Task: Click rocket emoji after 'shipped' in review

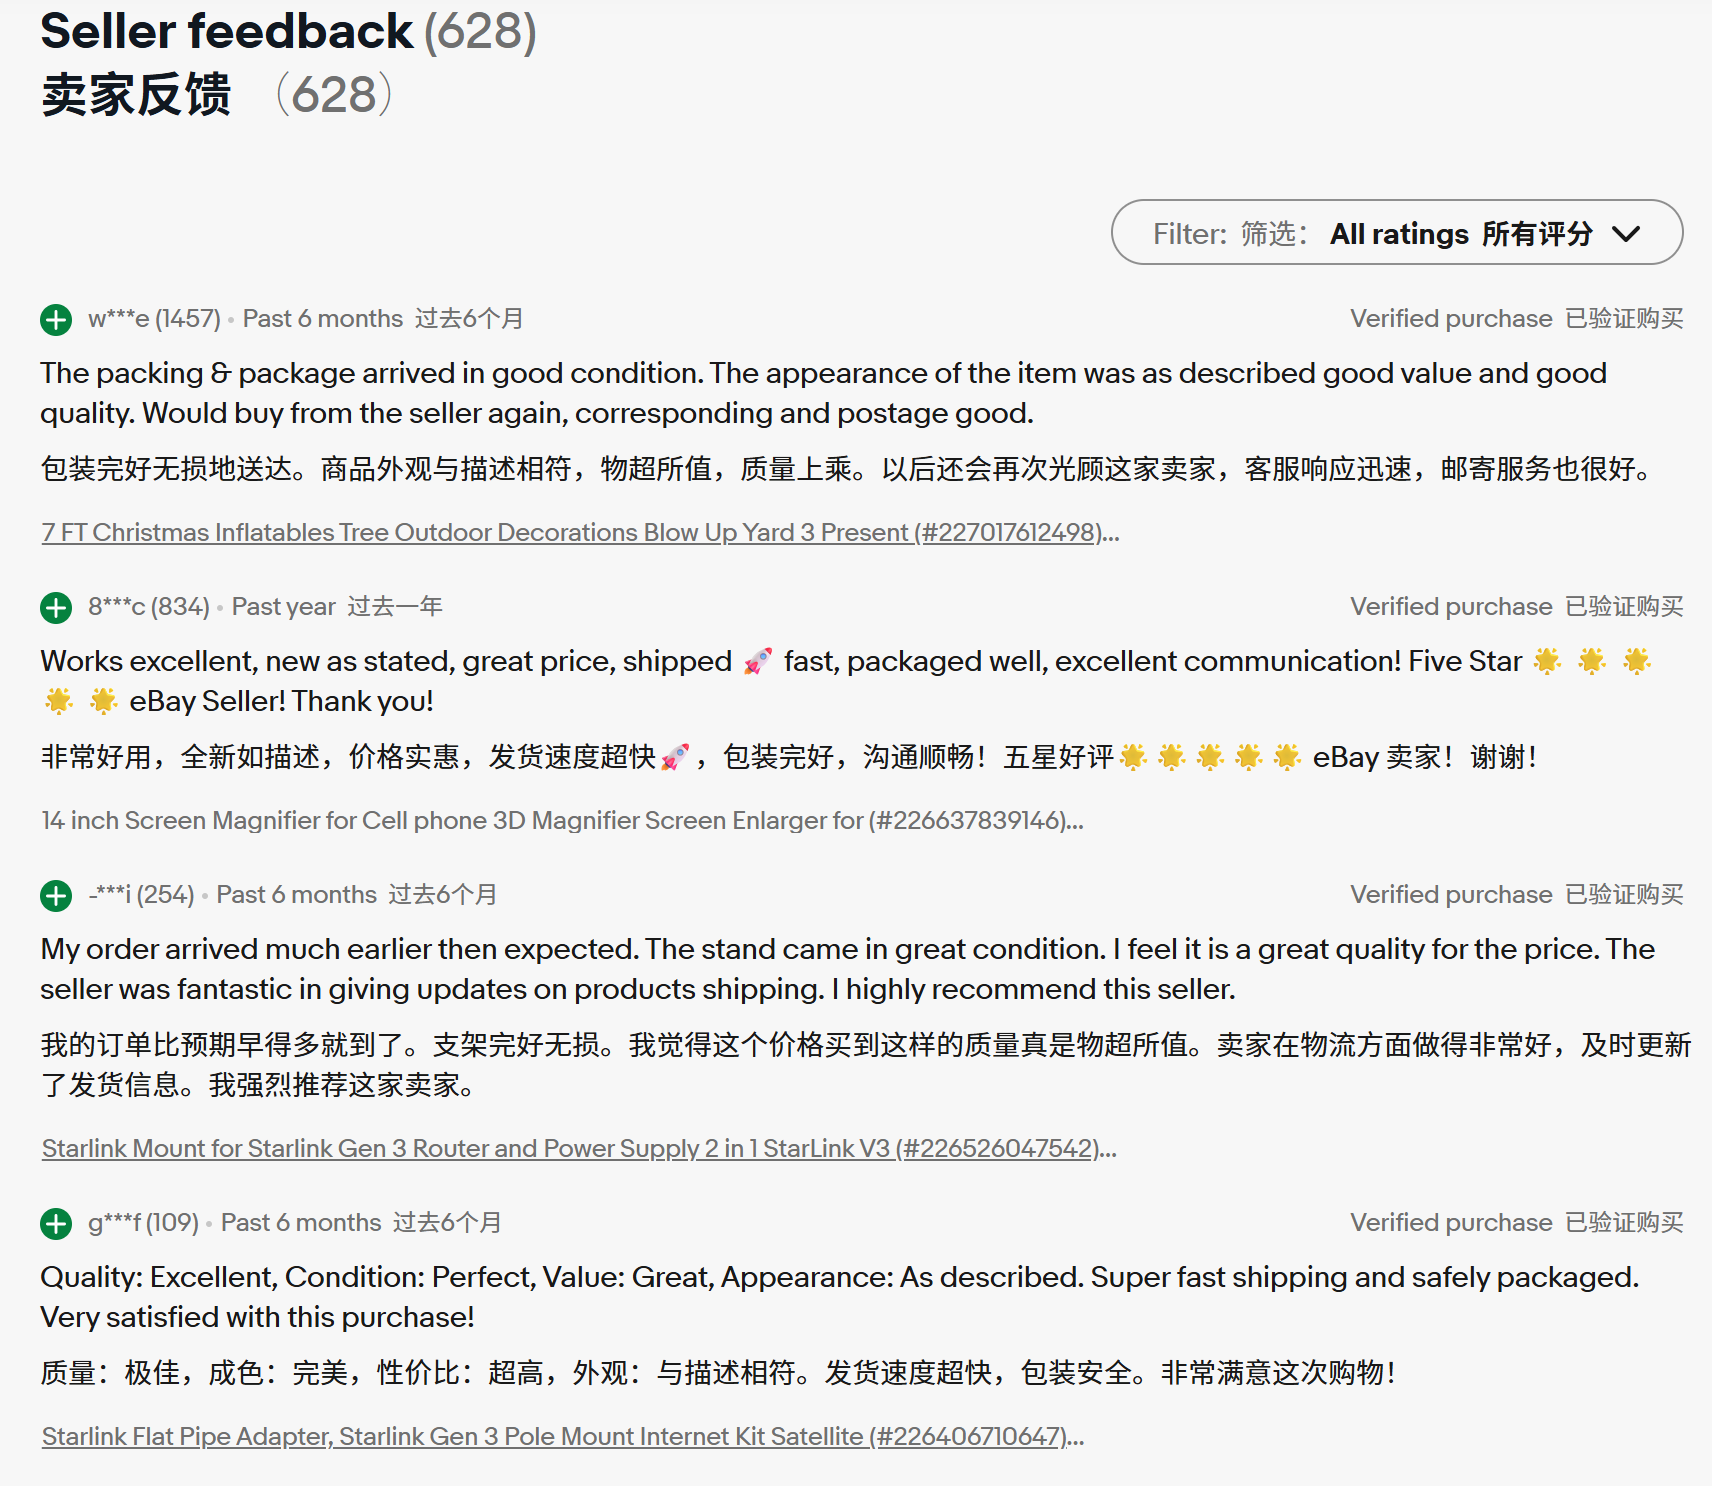Action: [x=758, y=661]
